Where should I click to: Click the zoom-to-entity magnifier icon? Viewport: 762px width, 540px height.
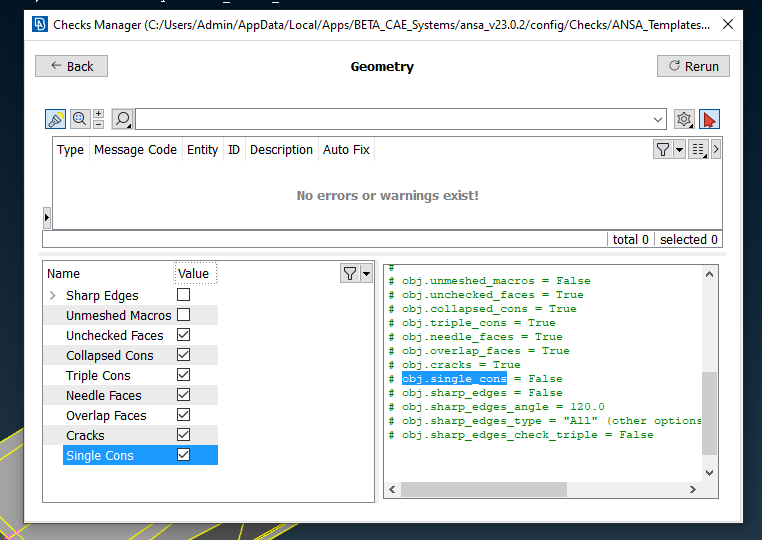(x=80, y=119)
